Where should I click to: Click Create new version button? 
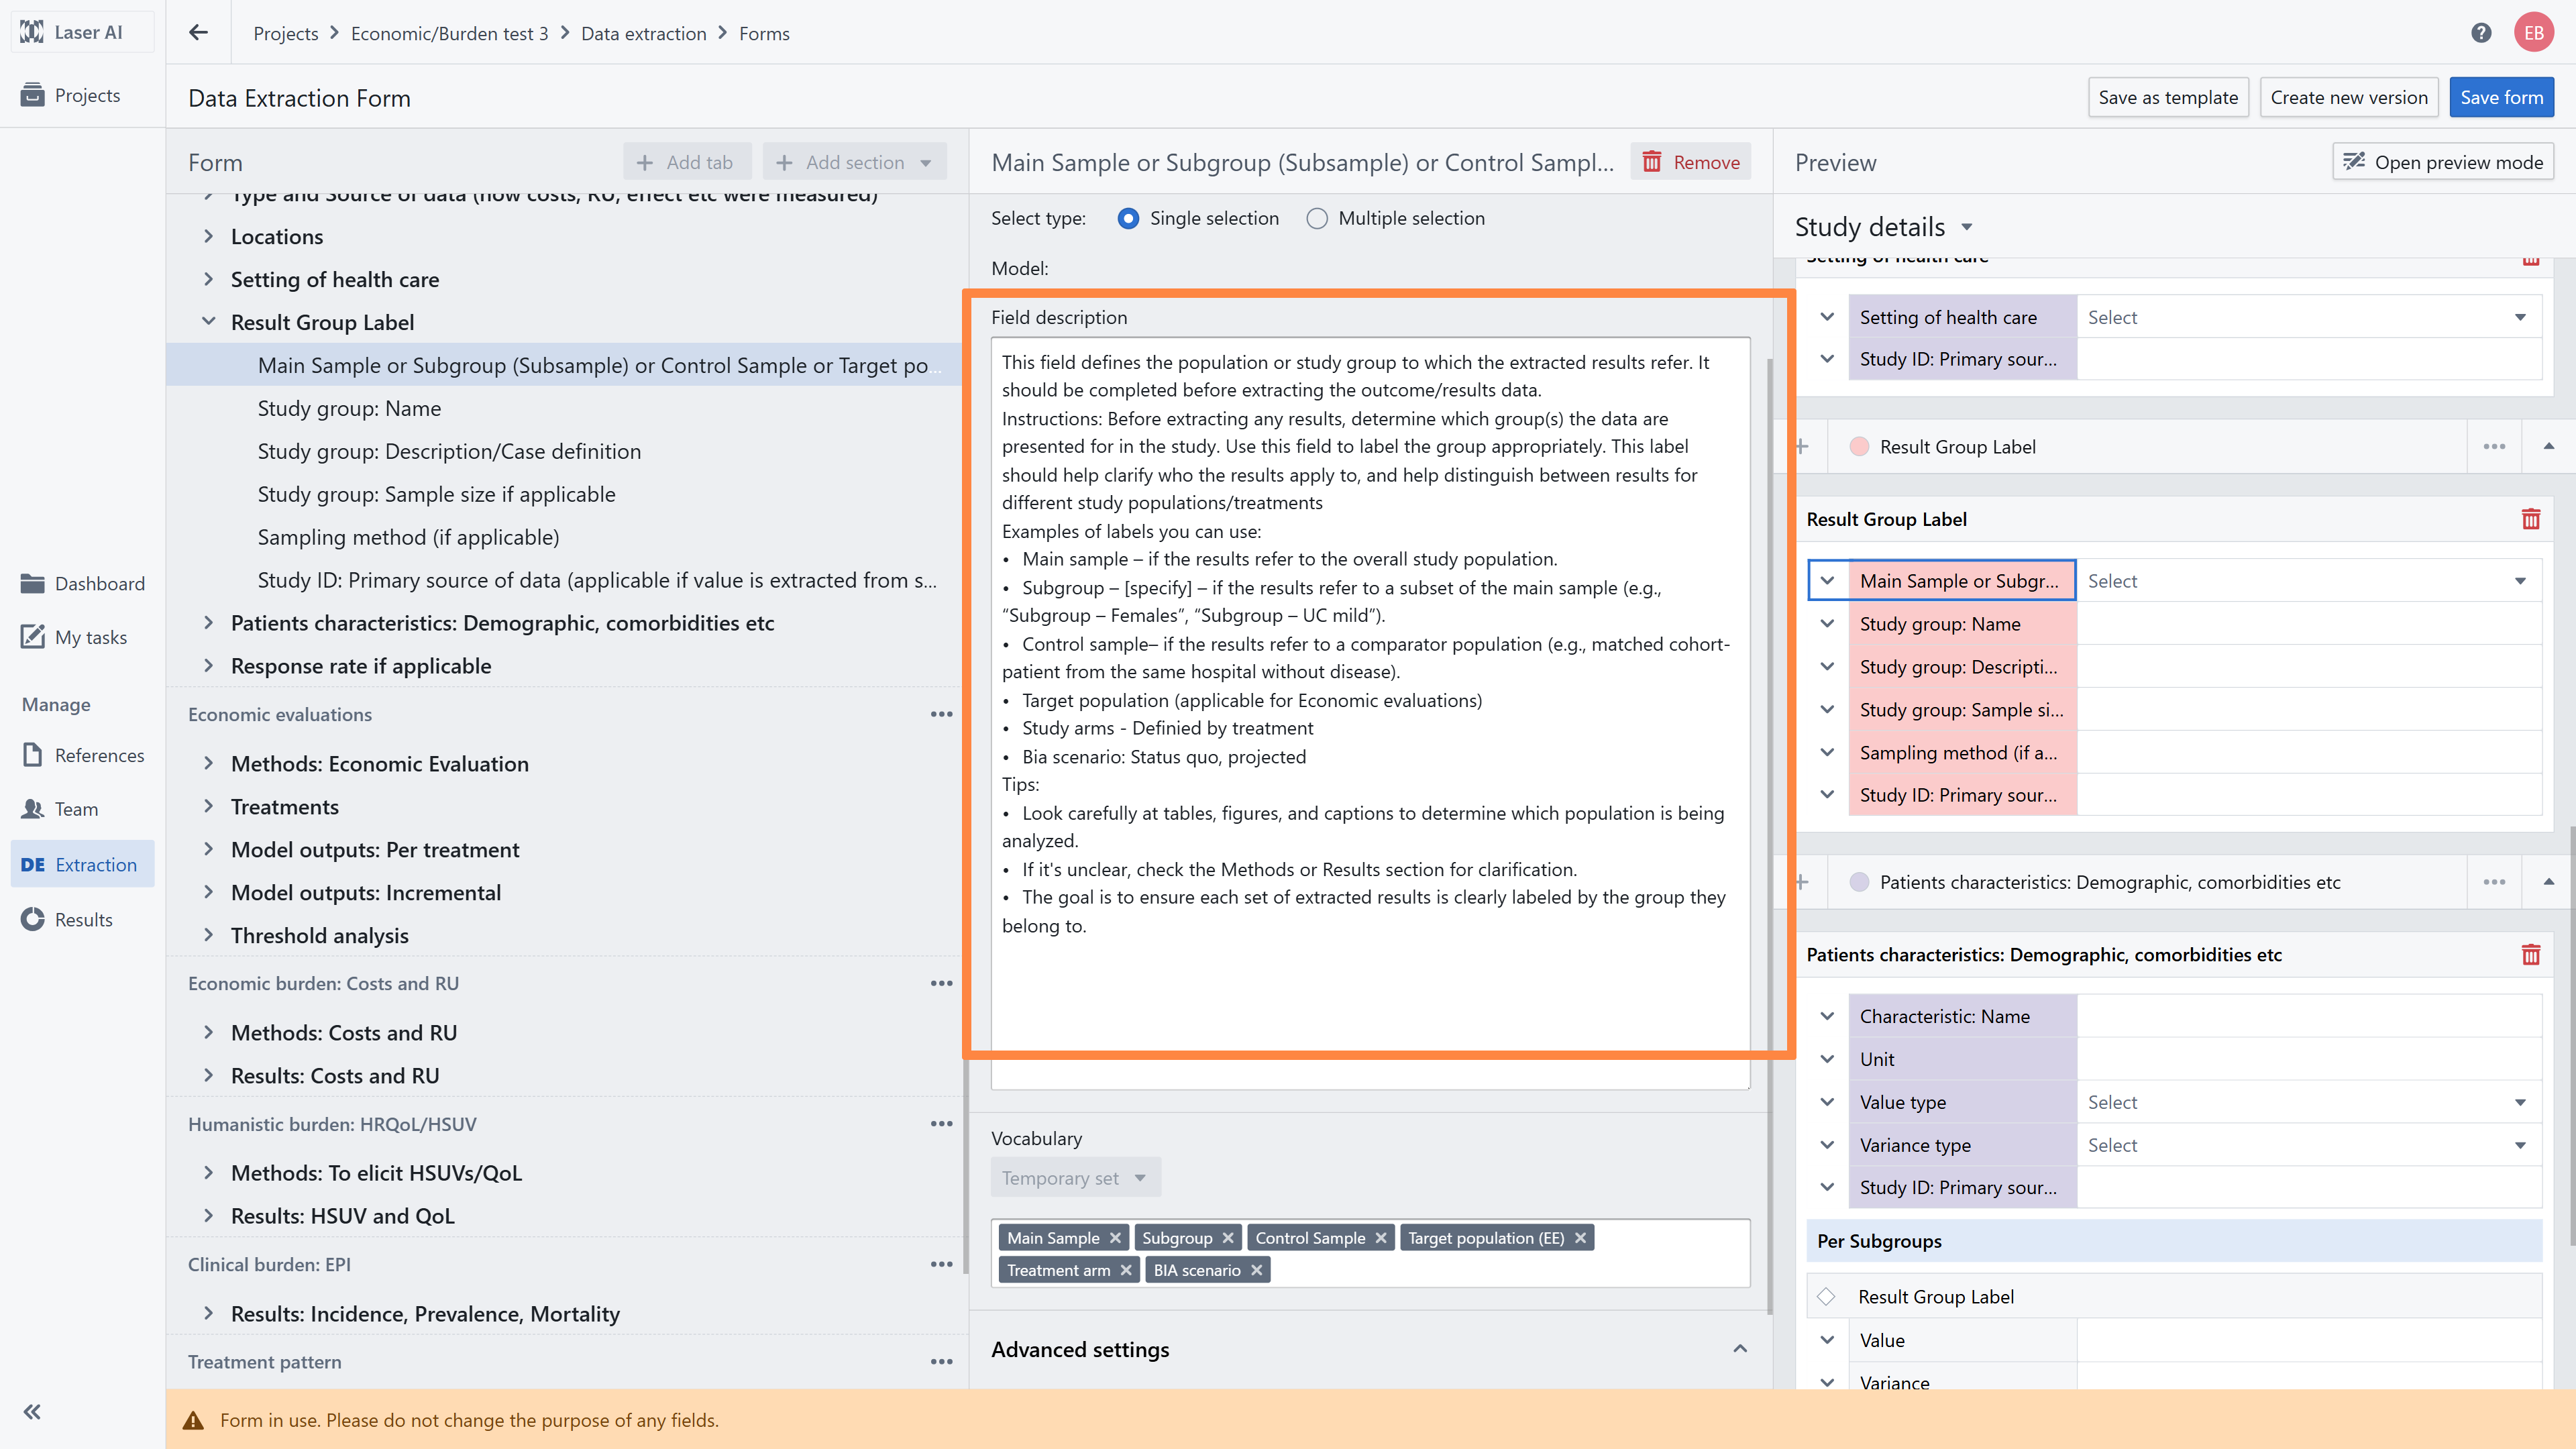point(2348,97)
